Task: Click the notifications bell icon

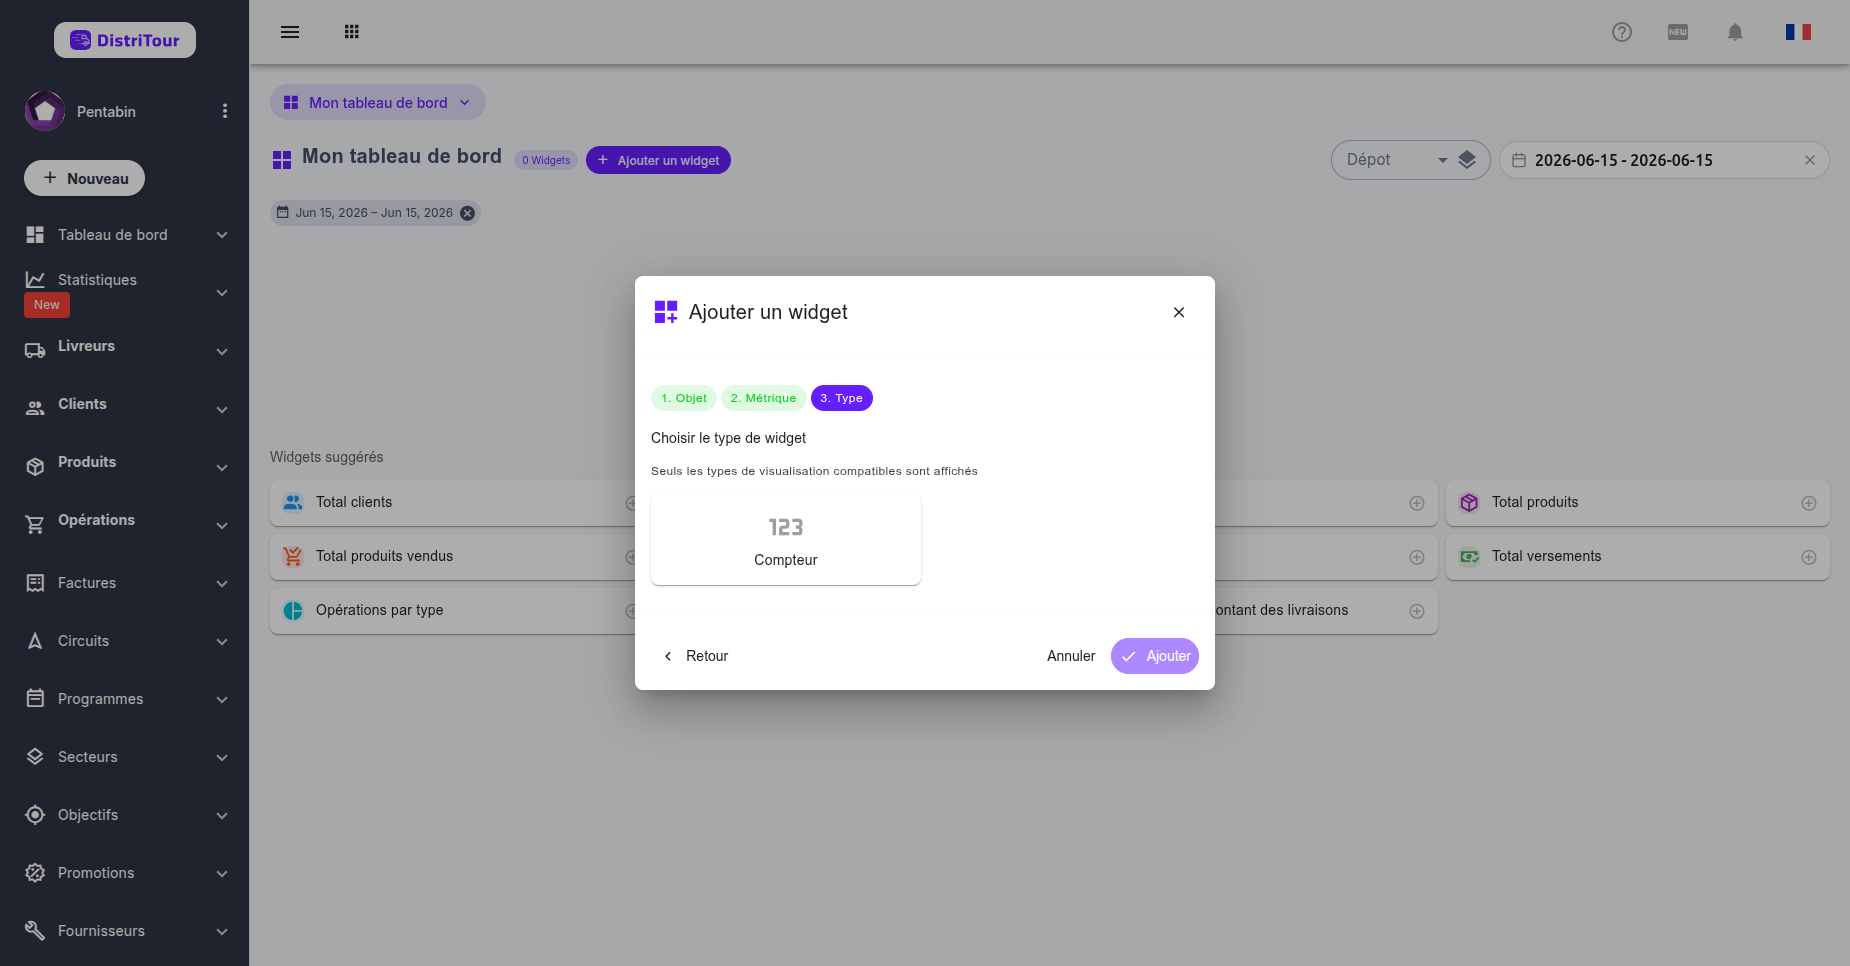Action: tap(1735, 32)
